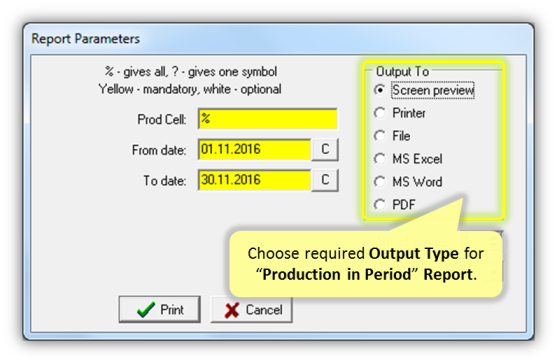
Task: Click the Report Parameters title bar
Action: [278, 39]
